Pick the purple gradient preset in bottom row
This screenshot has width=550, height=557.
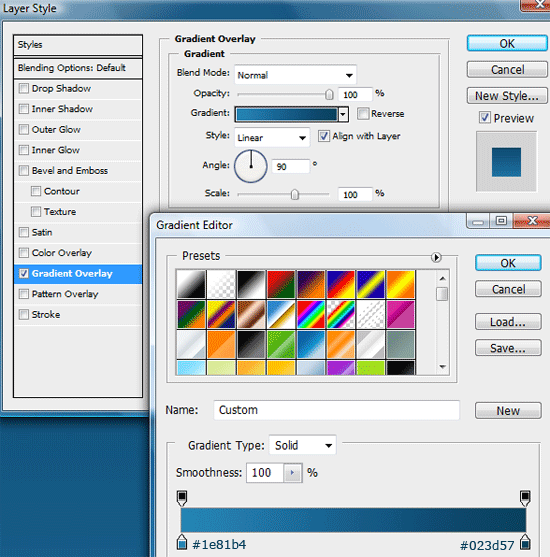click(340, 368)
